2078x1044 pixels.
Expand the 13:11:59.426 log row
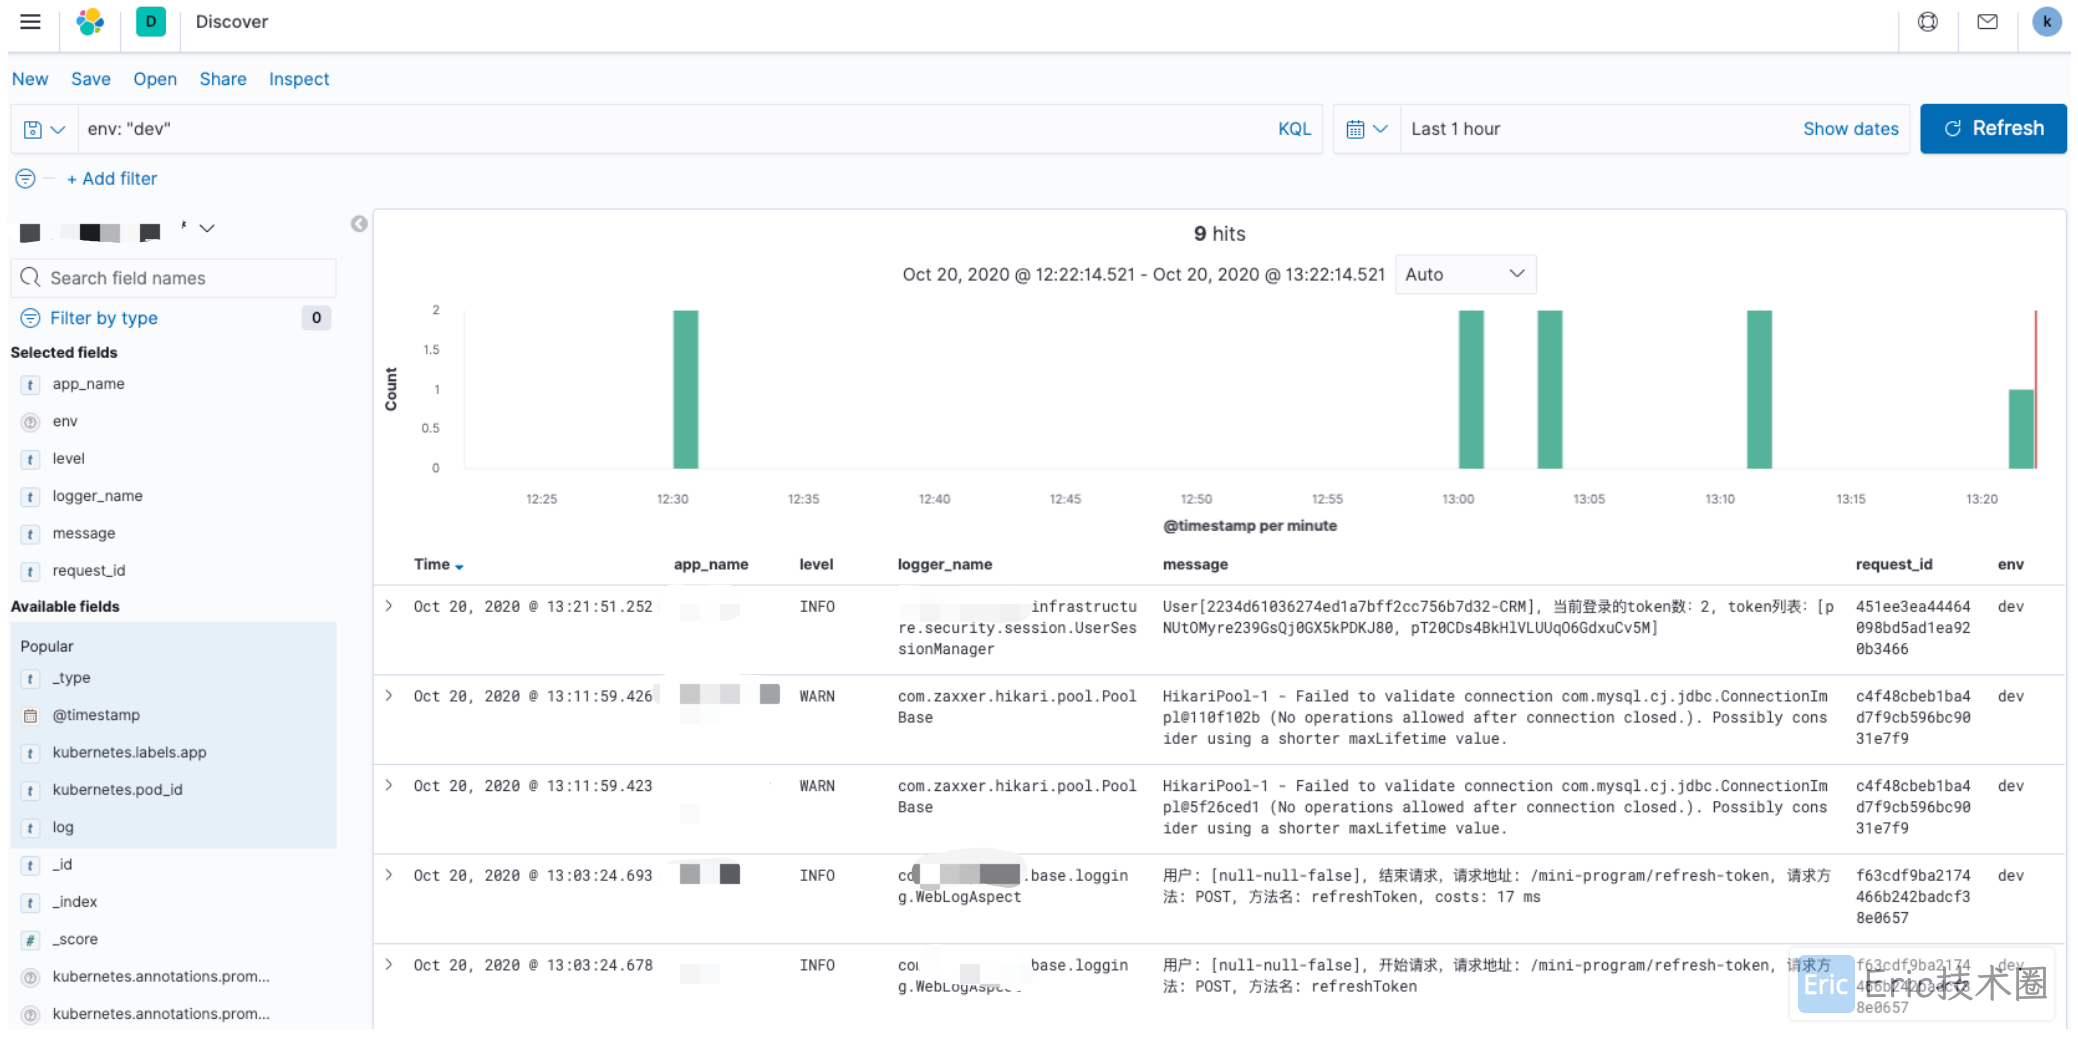[x=389, y=696]
